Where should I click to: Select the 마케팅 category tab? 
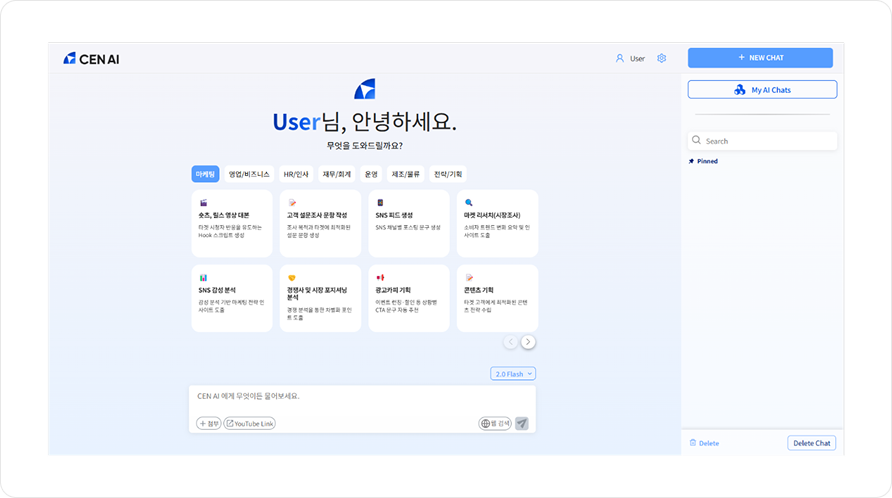[205, 174]
